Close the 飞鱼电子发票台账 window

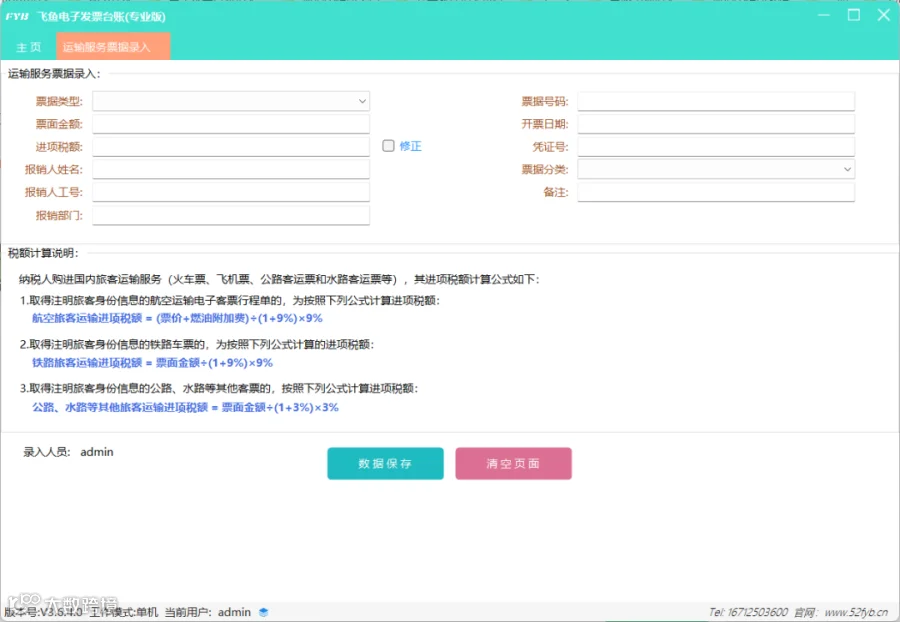coord(884,15)
